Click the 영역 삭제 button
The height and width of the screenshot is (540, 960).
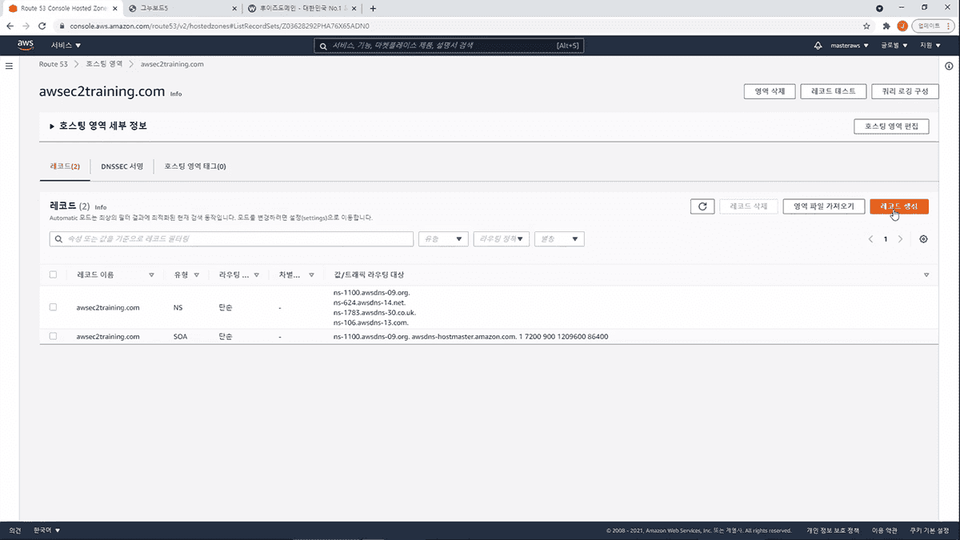[770, 91]
